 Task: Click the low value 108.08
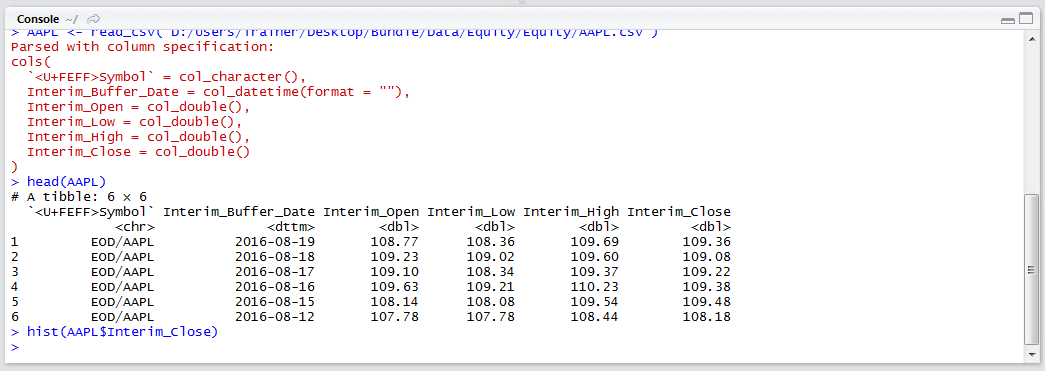tap(491, 301)
